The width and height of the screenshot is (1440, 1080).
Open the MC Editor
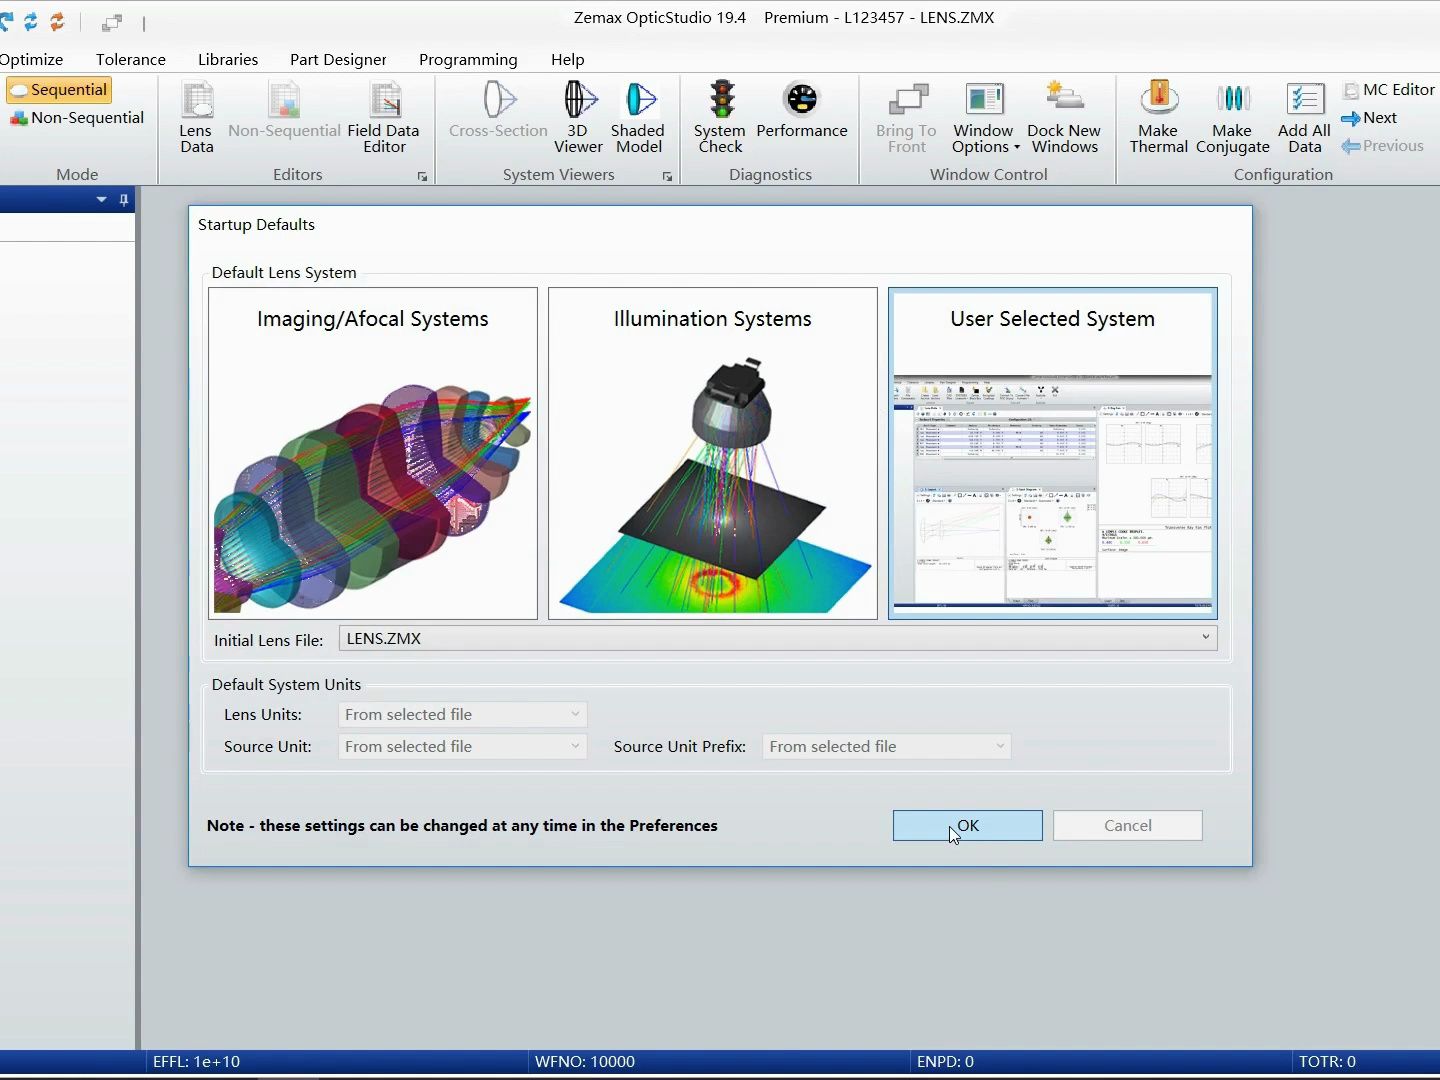[1388, 90]
